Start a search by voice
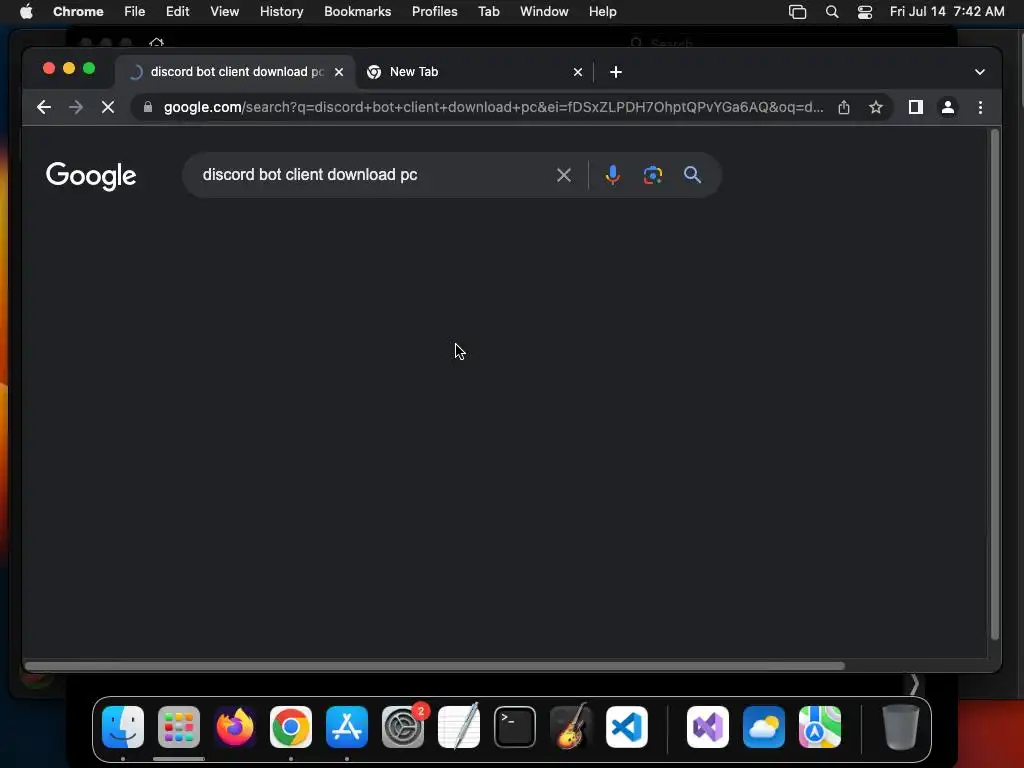1024x768 pixels. coord(613,175)
